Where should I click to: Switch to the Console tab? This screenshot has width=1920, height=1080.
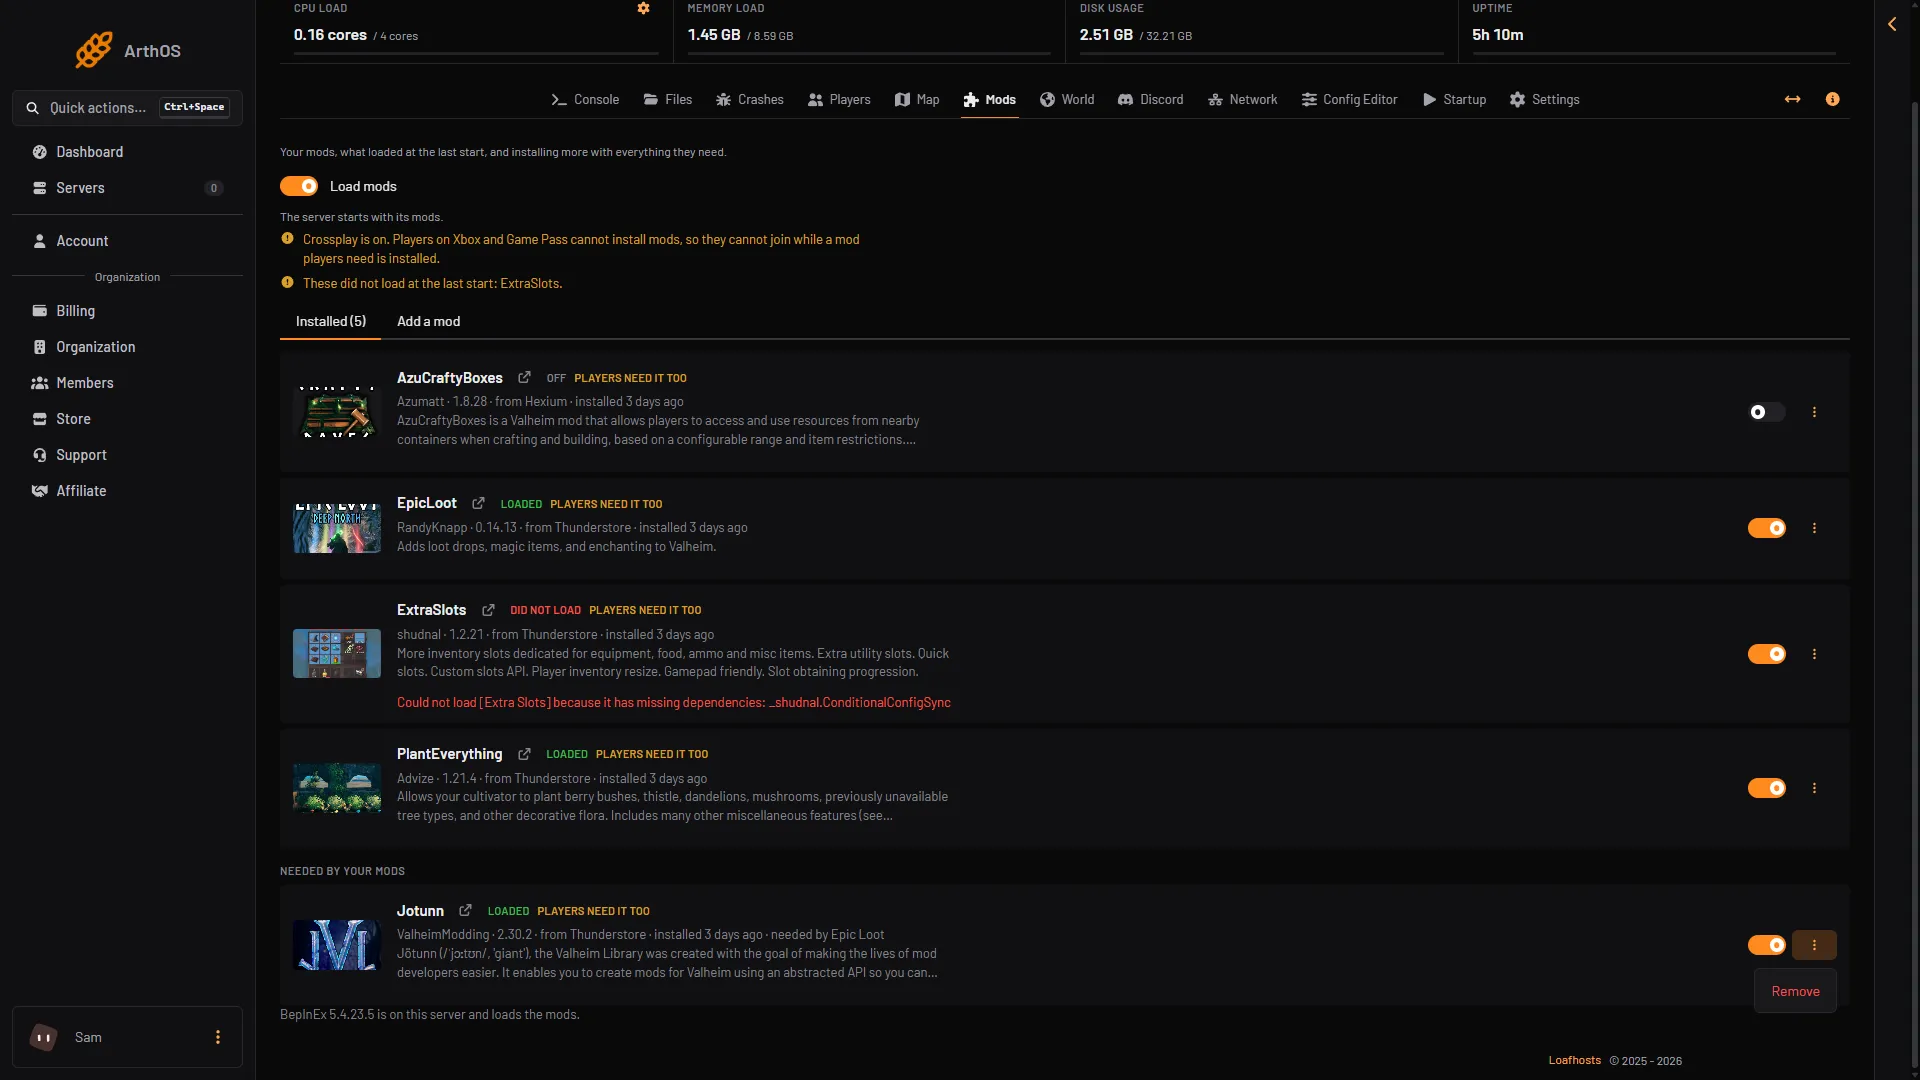click(x=585, y=100)
